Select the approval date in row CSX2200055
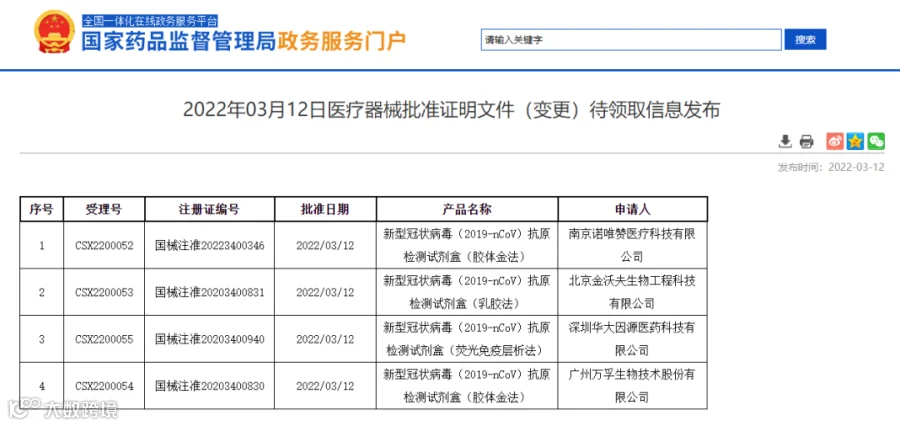This screenshot has height=426, width=900. (x=325, y=339)
